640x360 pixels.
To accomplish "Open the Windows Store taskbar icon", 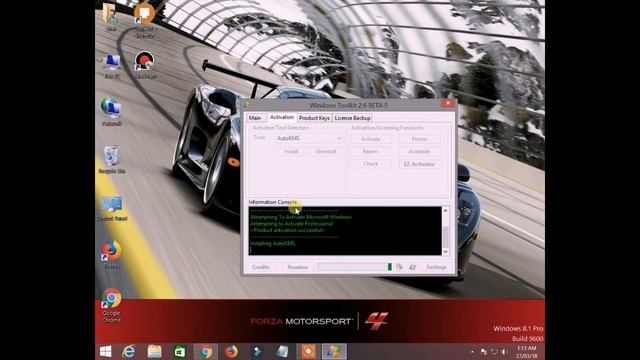I will (x=180, y=351).
